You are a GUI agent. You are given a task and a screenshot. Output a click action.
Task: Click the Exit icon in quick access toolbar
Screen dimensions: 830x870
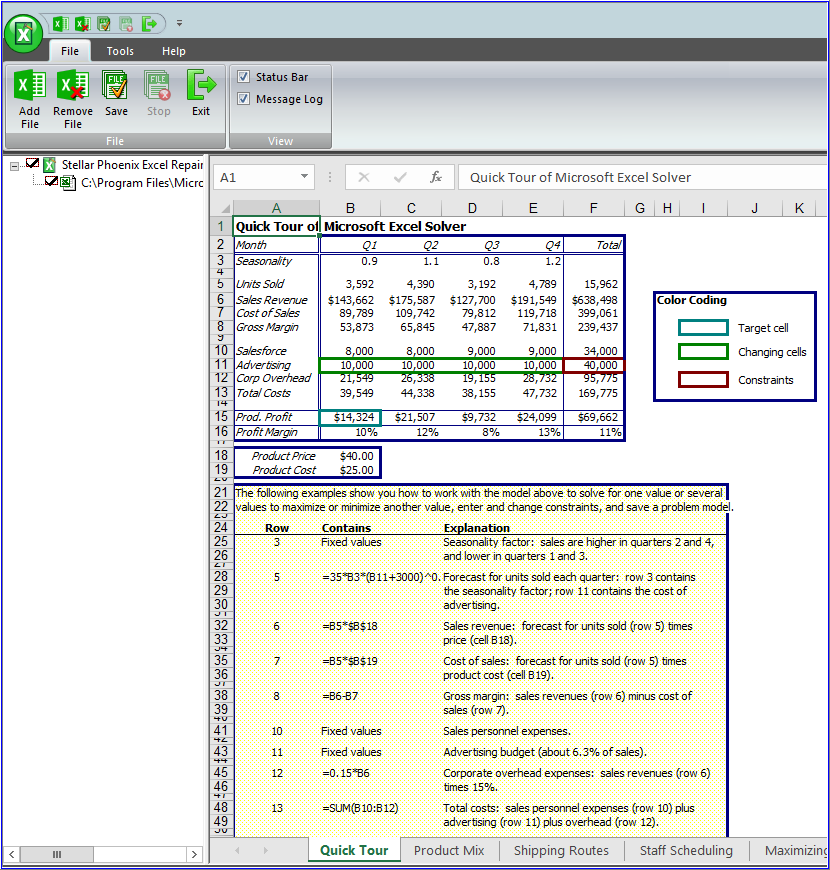pyautogui.click(x=148, y=23)
